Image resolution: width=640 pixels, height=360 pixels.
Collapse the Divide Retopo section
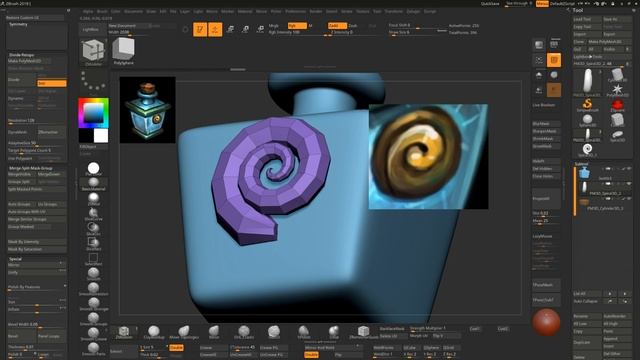tap(22, 55)
